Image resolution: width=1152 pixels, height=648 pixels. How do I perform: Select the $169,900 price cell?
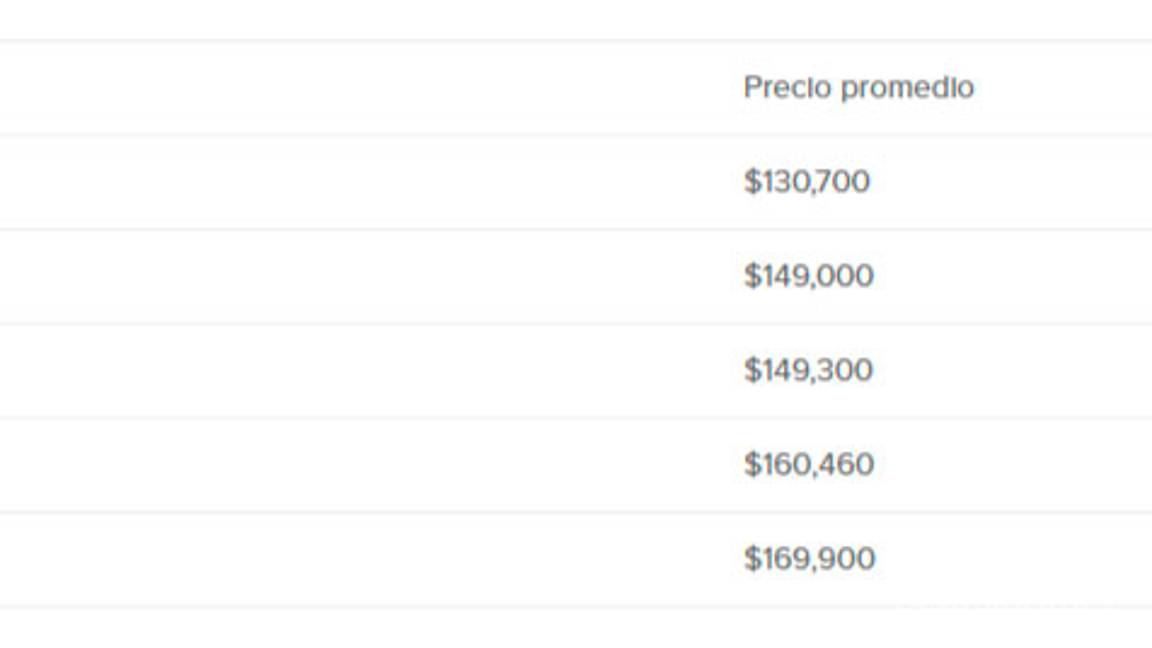click(x=809, y=559)
